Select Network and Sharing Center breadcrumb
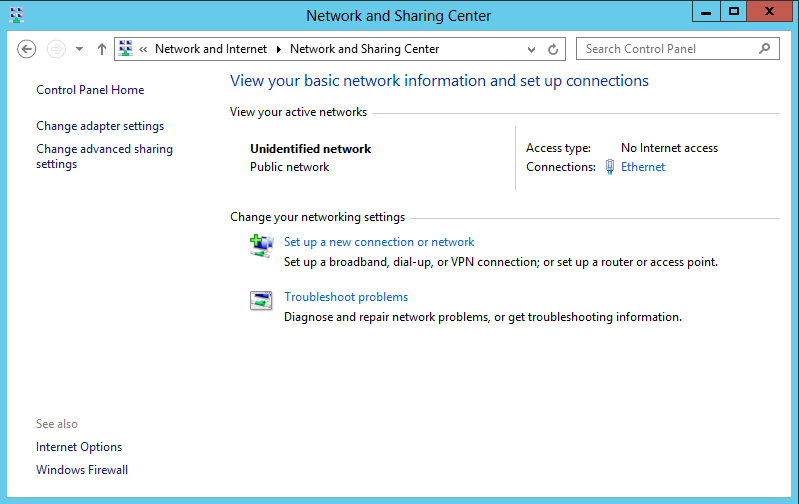 click(x=364, y=49)
